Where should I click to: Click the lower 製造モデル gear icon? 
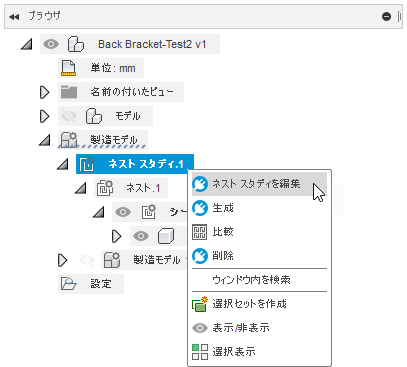coord(112,260)
